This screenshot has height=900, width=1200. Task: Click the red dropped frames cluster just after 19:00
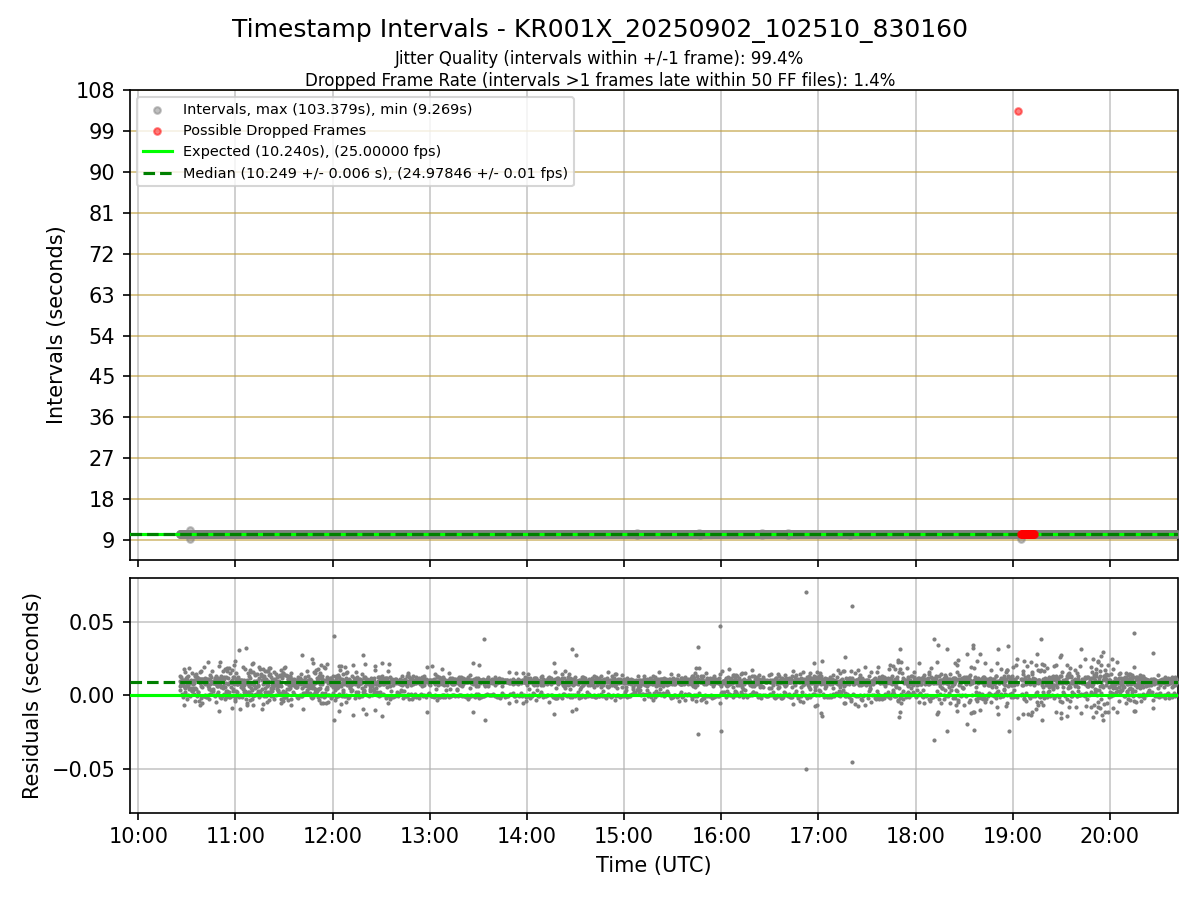(1028, 534)
